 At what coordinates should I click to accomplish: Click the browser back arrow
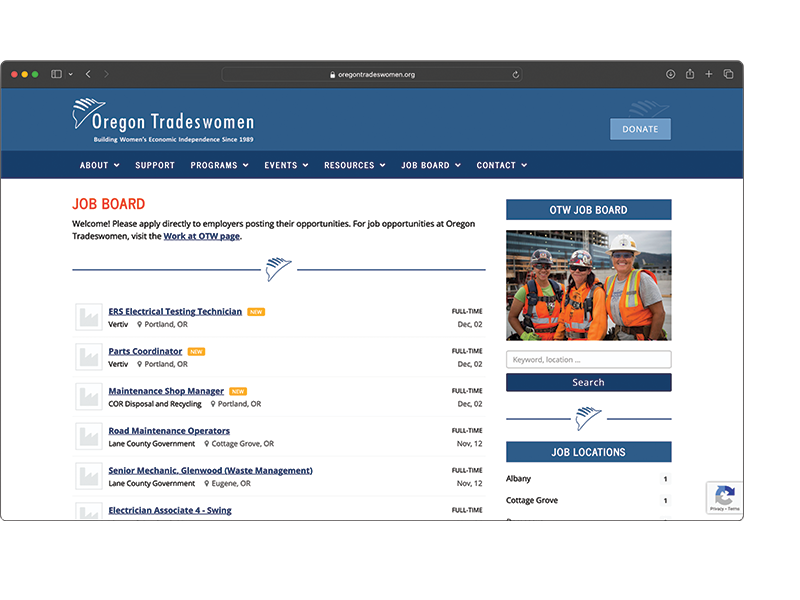coord(88,74)
